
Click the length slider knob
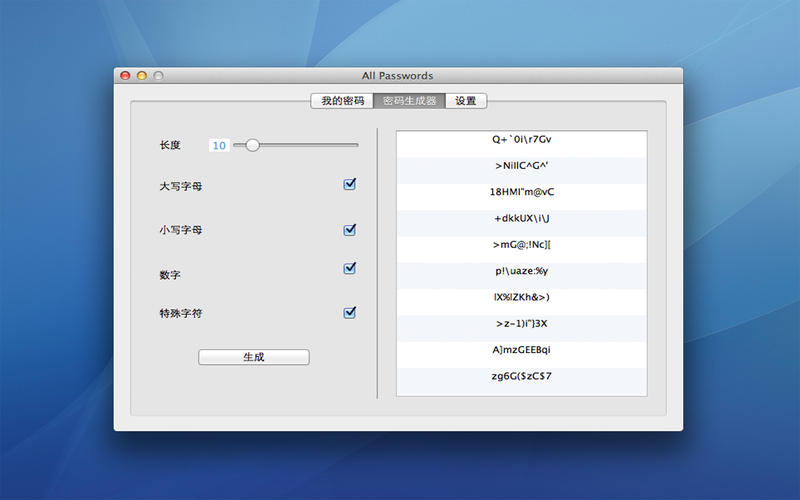[252, 145]
